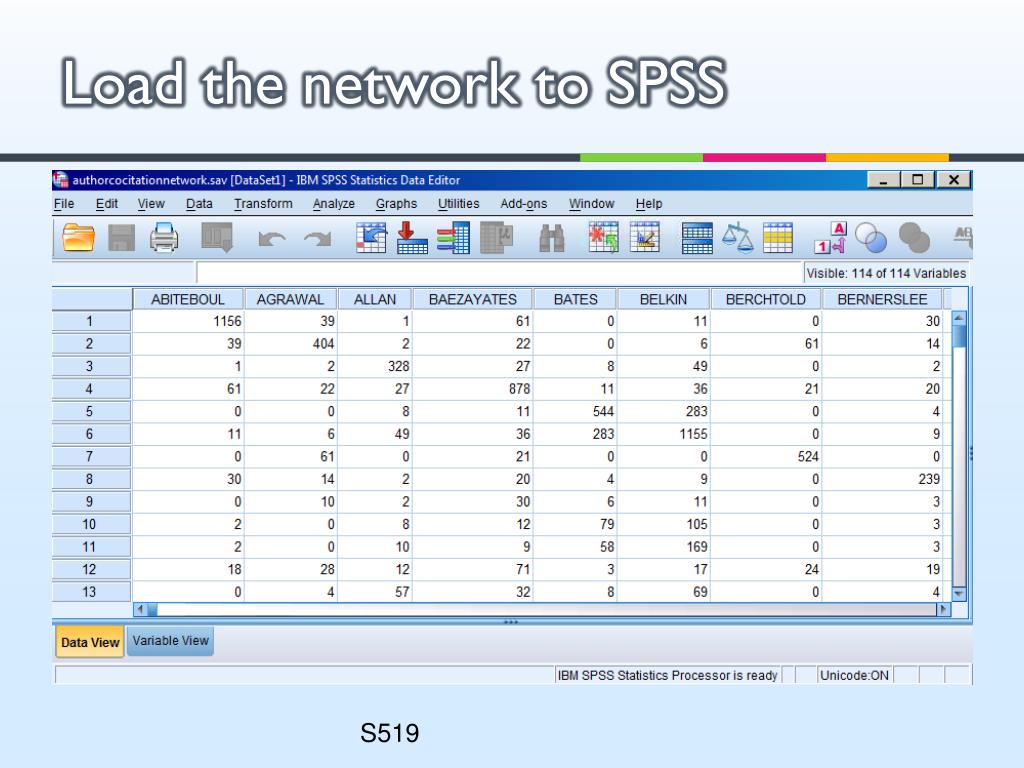The image size is (1024, 768).
Task: Open the View menu
Action: click(151, 204)
